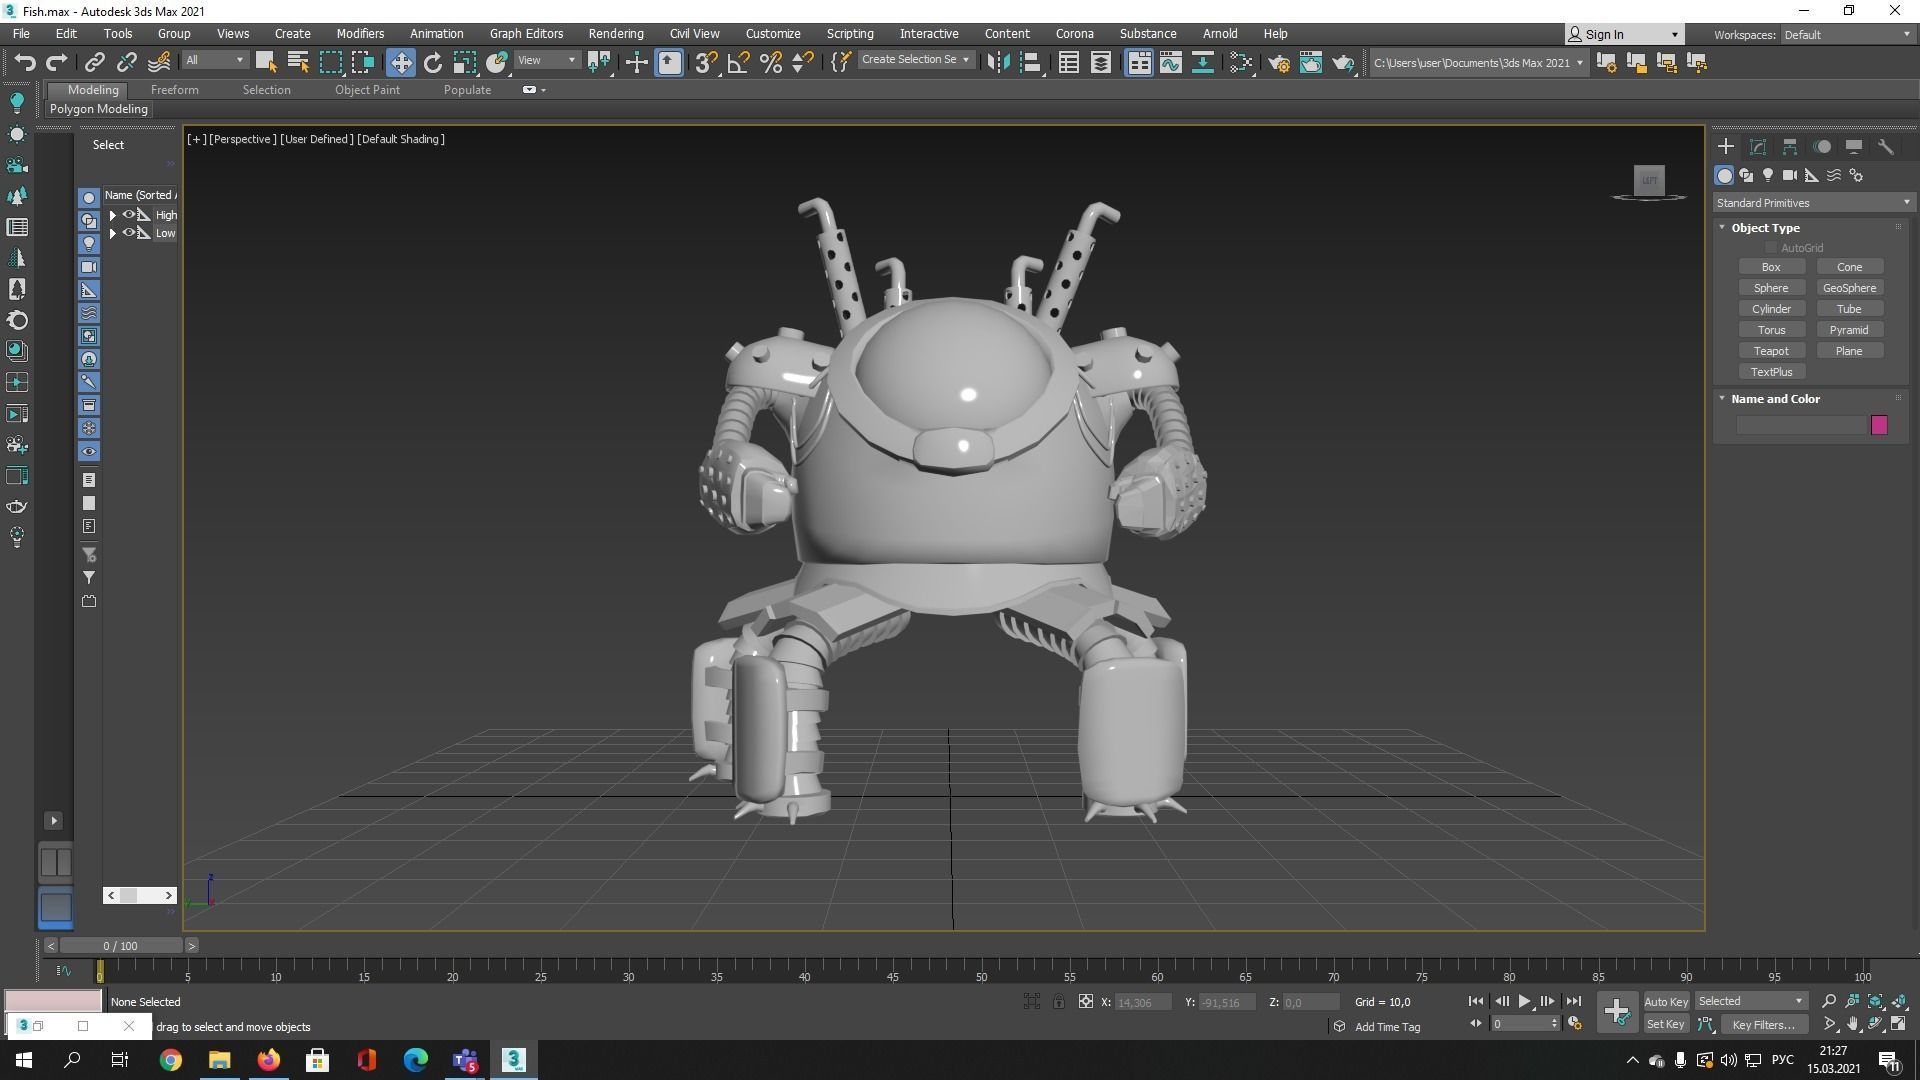Open the Rendering menu

(x=615, y=33)
